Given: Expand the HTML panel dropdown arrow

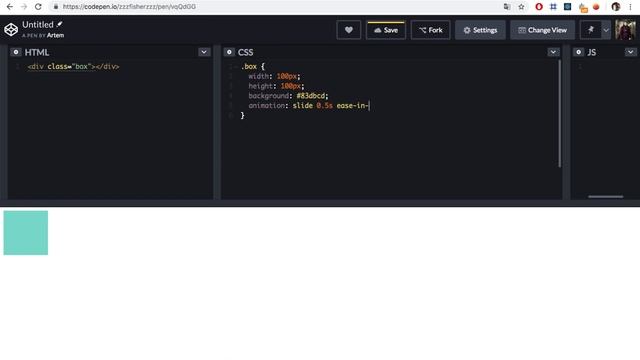Looking at the screenshot, I should tap(204, 52).
